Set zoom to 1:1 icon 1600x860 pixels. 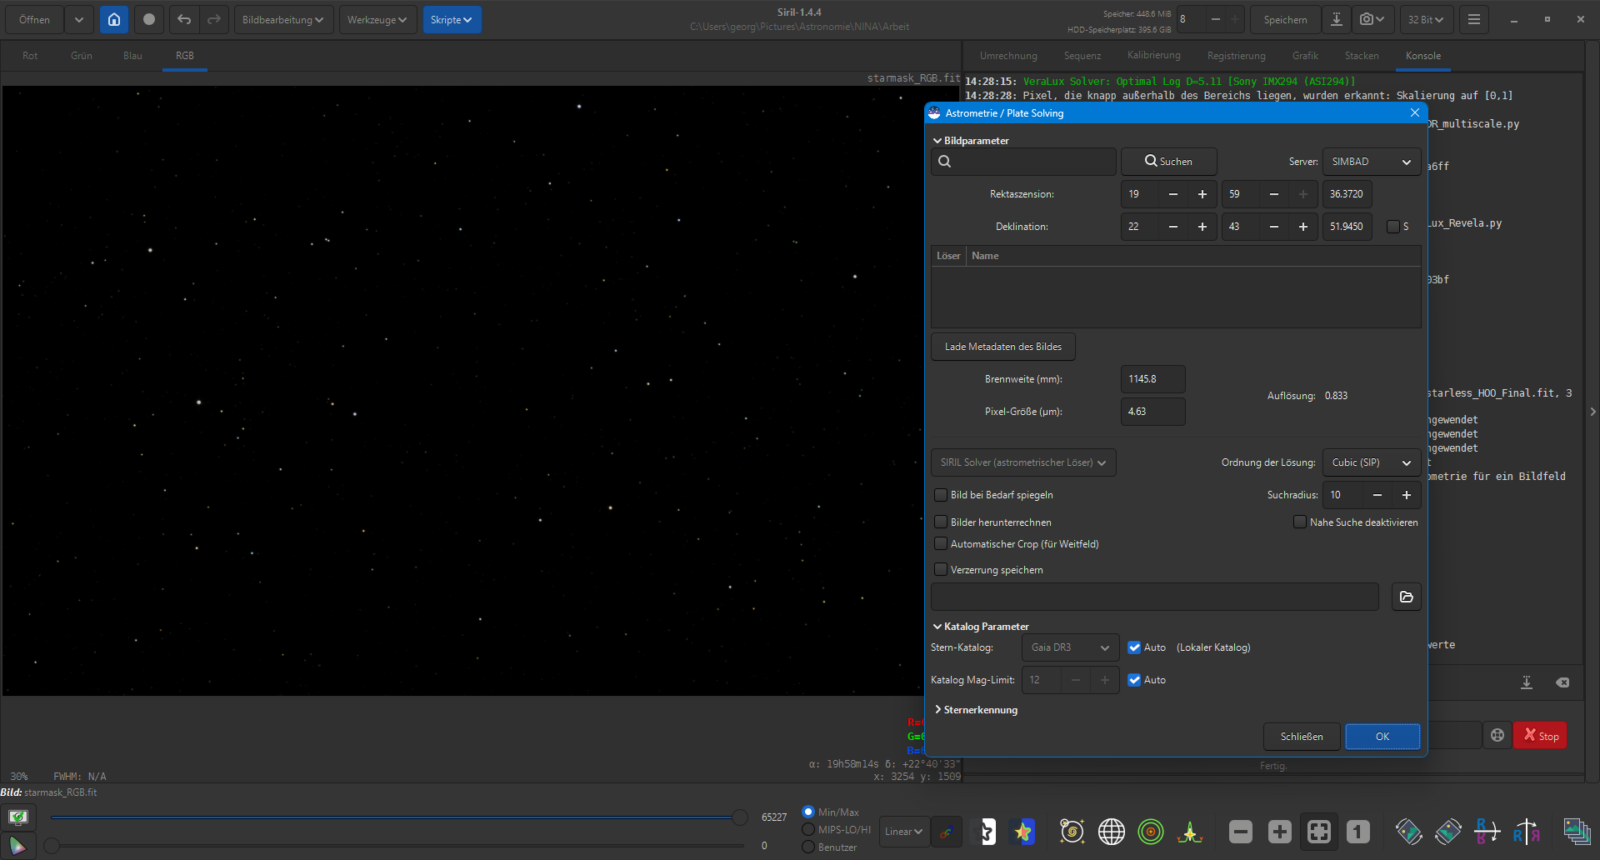pos(1358,832)
